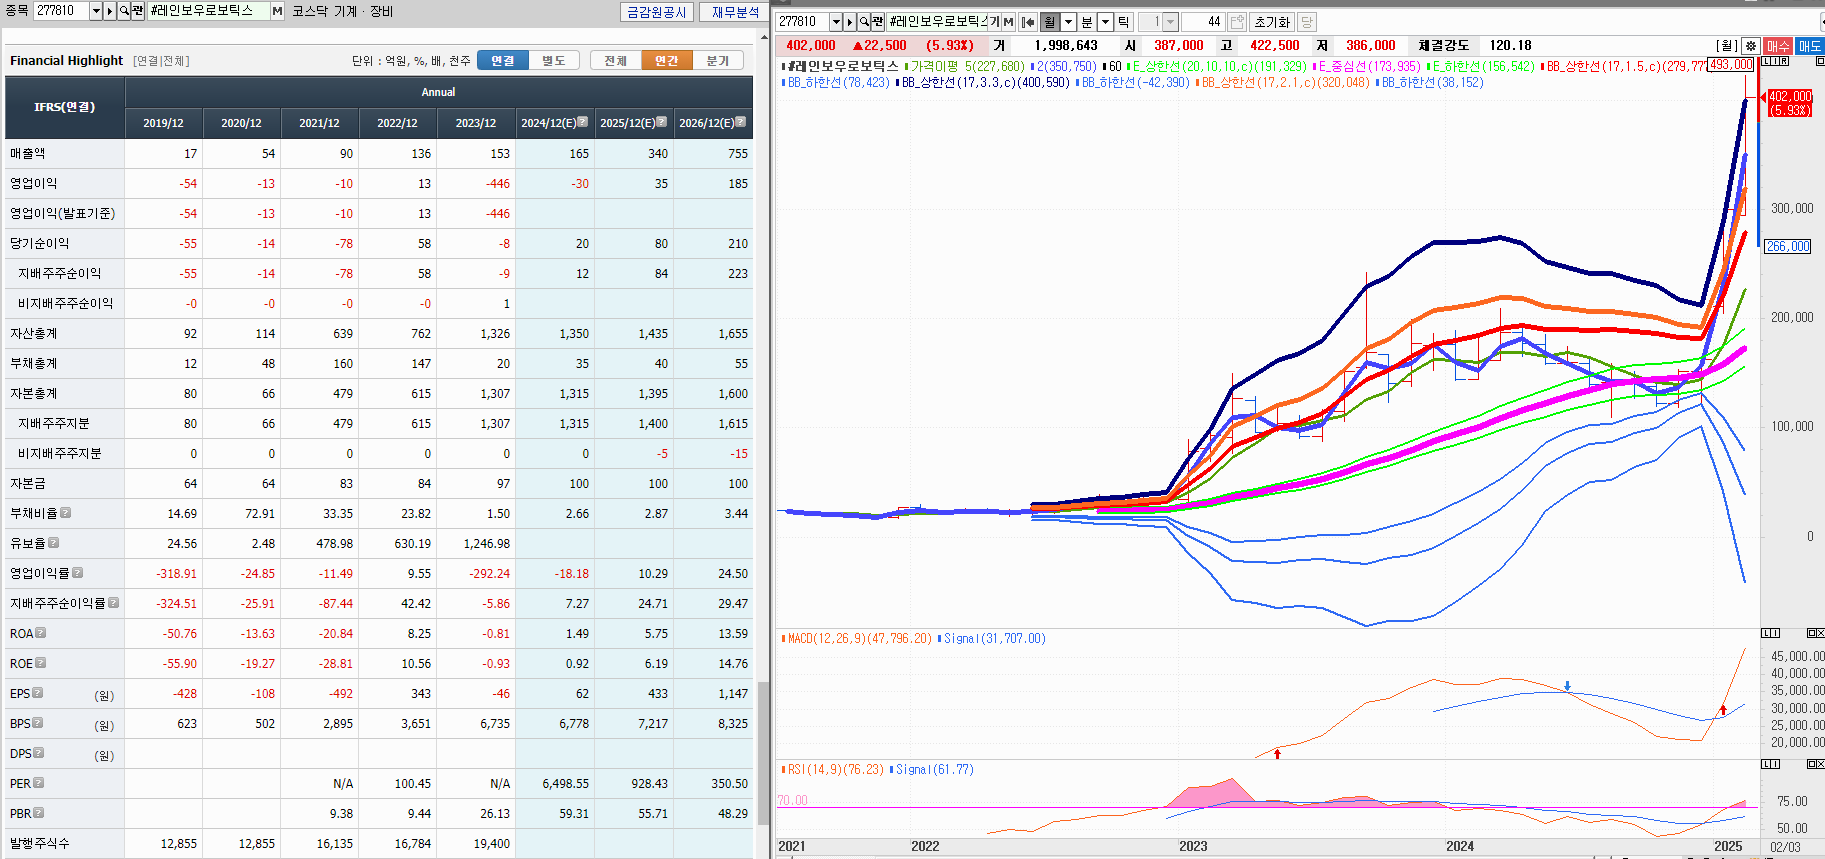Click the help icon next to ROE
This screenshot has width=1825, height=859.
(x=40, y=663)
